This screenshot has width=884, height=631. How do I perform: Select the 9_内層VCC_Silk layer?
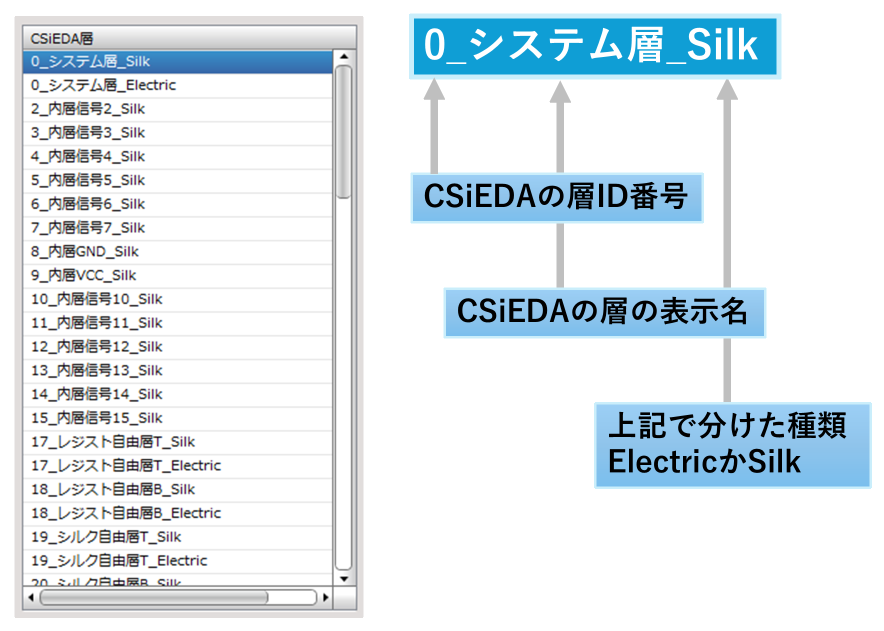(x=178, y=275)
